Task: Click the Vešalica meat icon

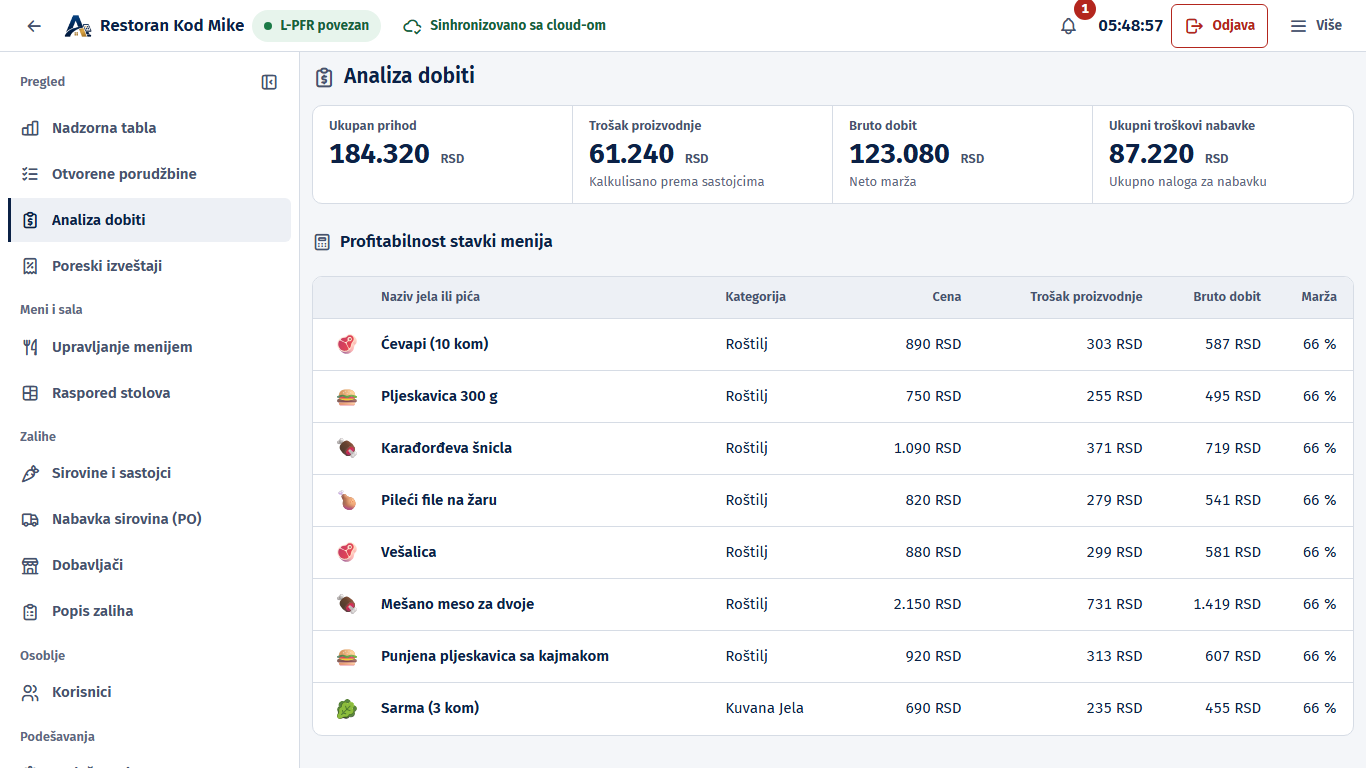Action: coord(346,552)
